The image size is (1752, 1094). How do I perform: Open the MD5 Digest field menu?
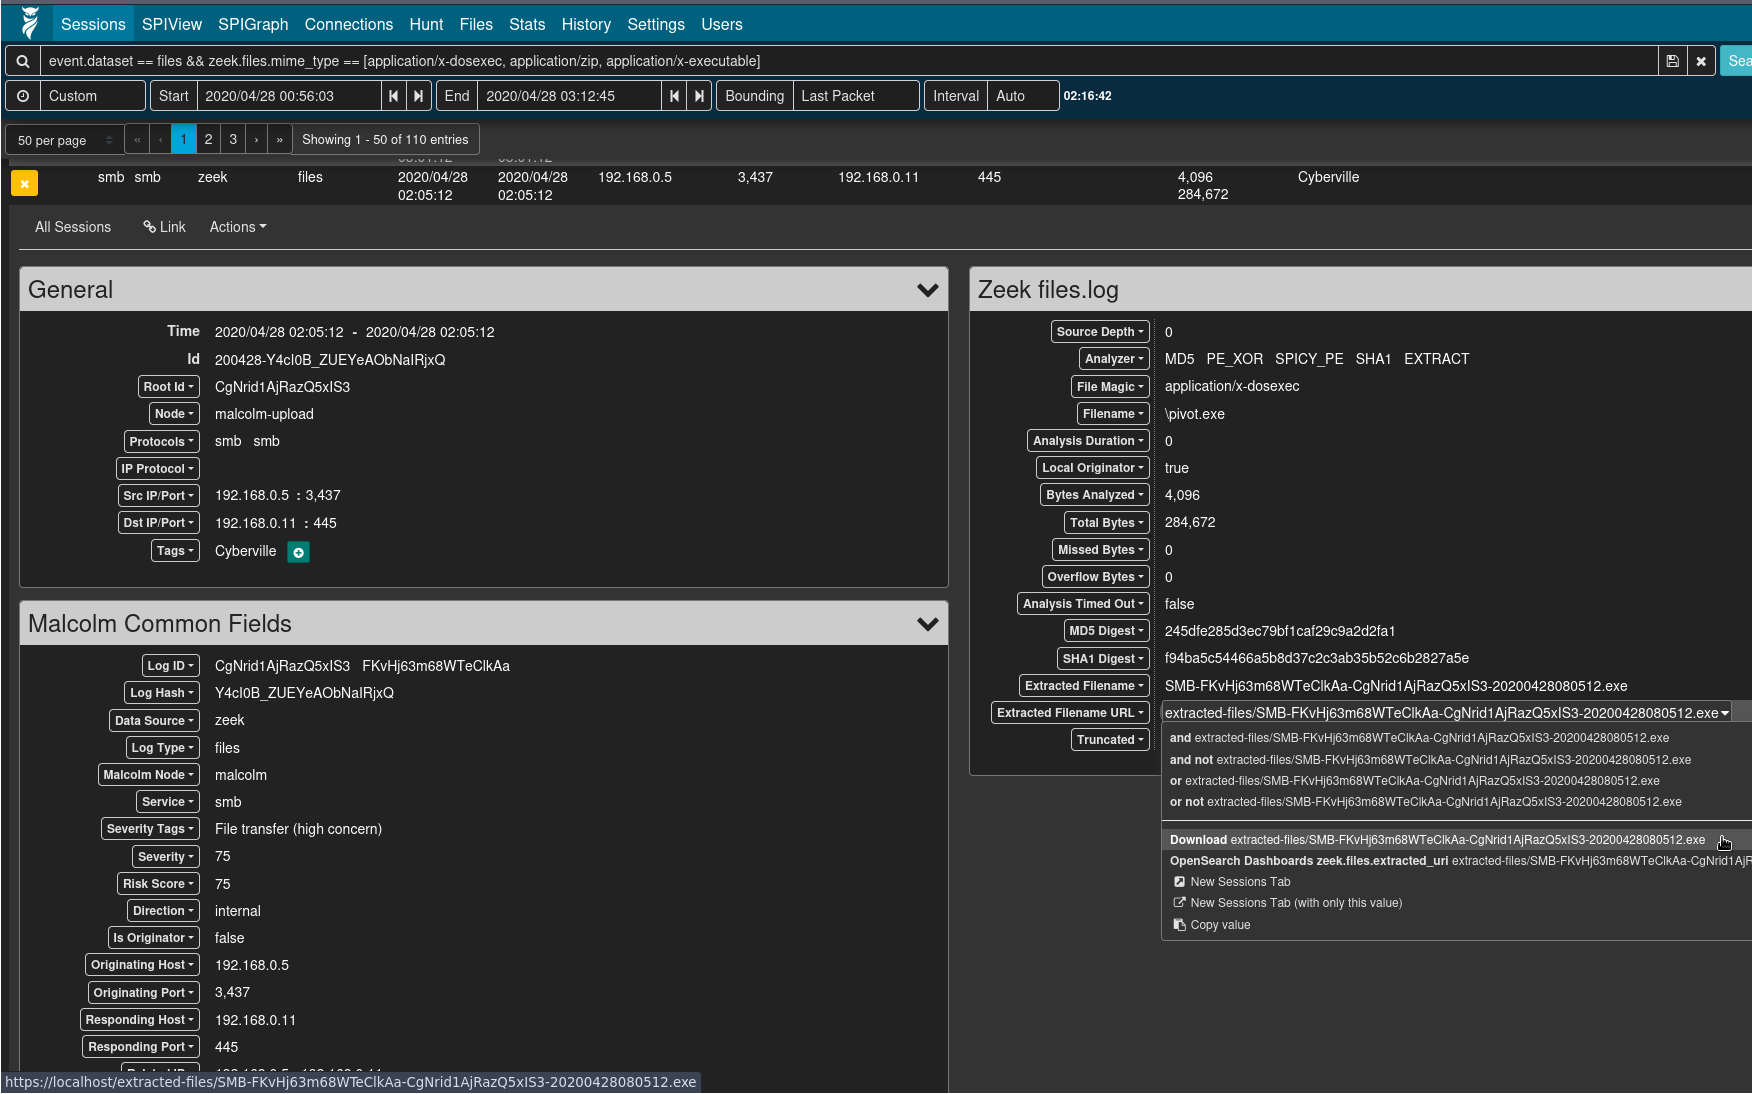tap(1106, 631)
